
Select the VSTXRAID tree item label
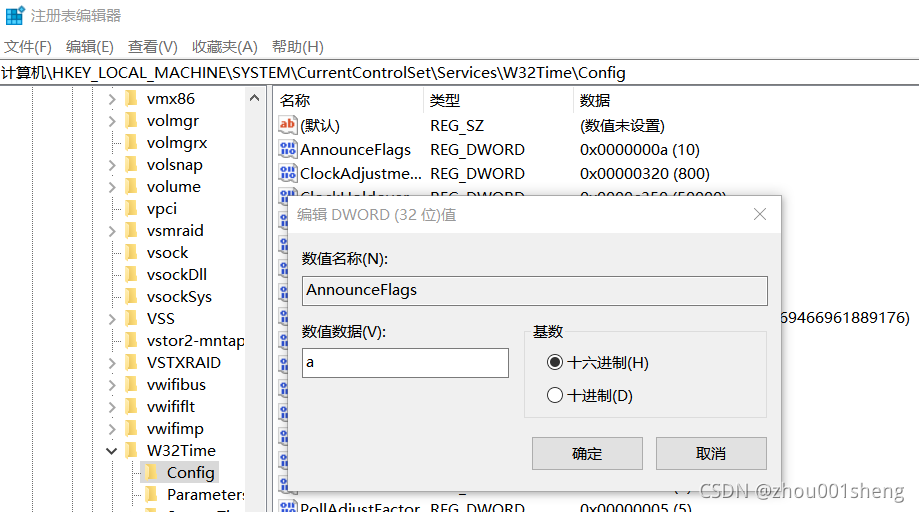(x=183, y=363)
